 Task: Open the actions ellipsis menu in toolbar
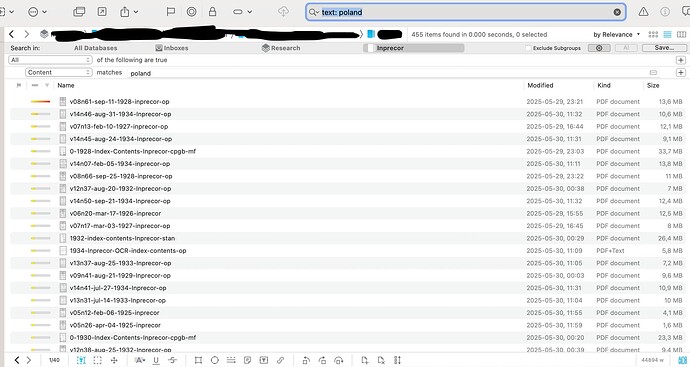click(x=37, y=12)
